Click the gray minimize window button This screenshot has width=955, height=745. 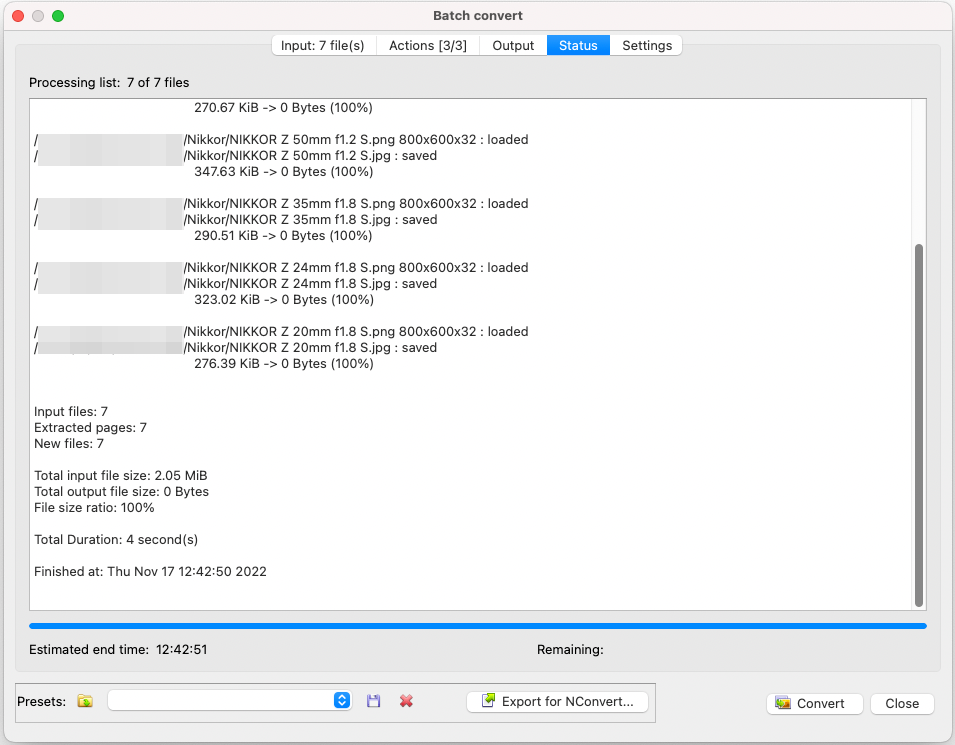(x=38, y=16)
